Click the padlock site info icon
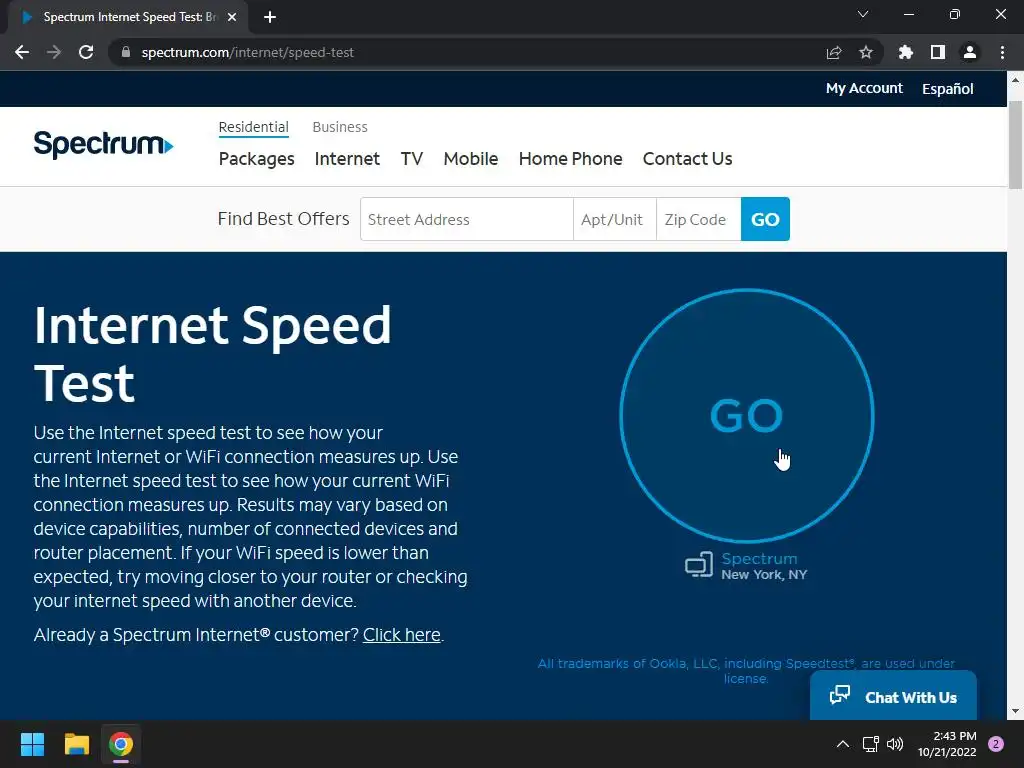The image size is (1024, 768). point(126,52)
